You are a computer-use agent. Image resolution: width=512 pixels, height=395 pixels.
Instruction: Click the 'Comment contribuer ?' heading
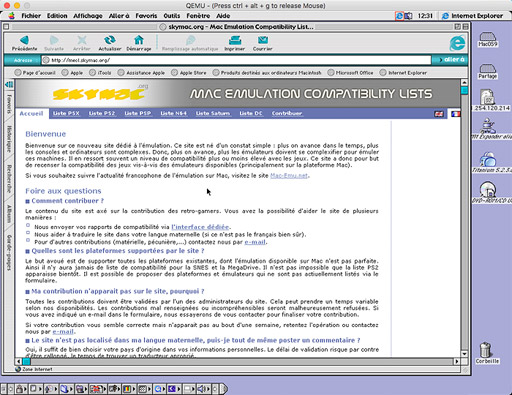(67, 201)
